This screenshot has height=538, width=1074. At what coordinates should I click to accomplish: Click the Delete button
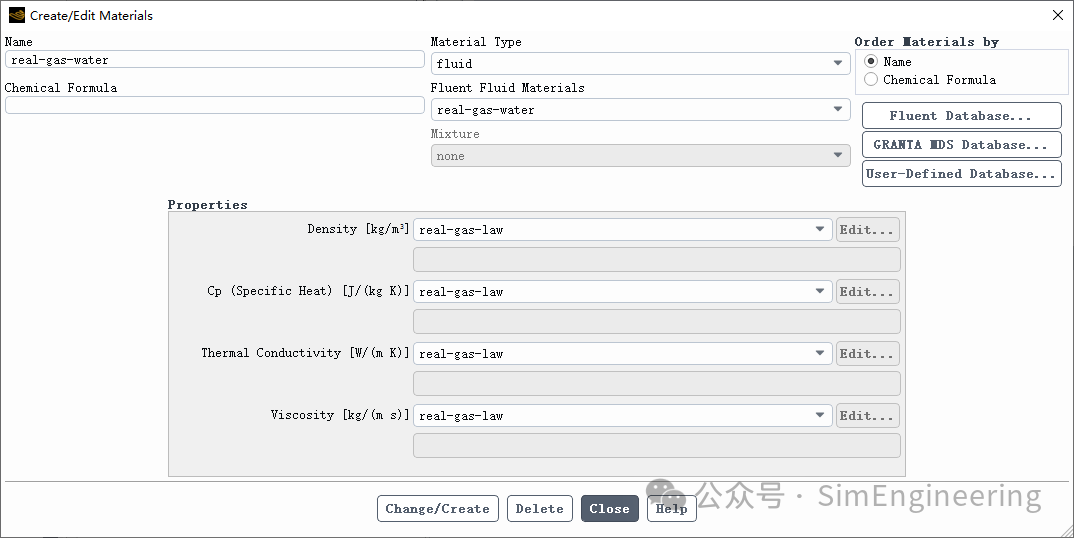click(x=540, y=509)
